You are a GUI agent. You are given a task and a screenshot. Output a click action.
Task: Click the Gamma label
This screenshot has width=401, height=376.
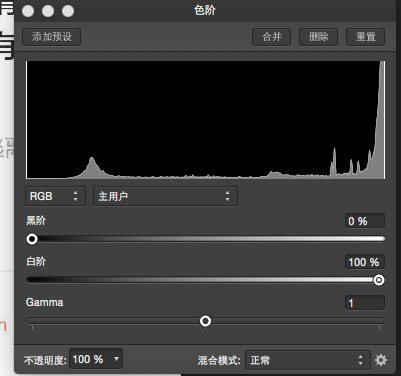44,302
